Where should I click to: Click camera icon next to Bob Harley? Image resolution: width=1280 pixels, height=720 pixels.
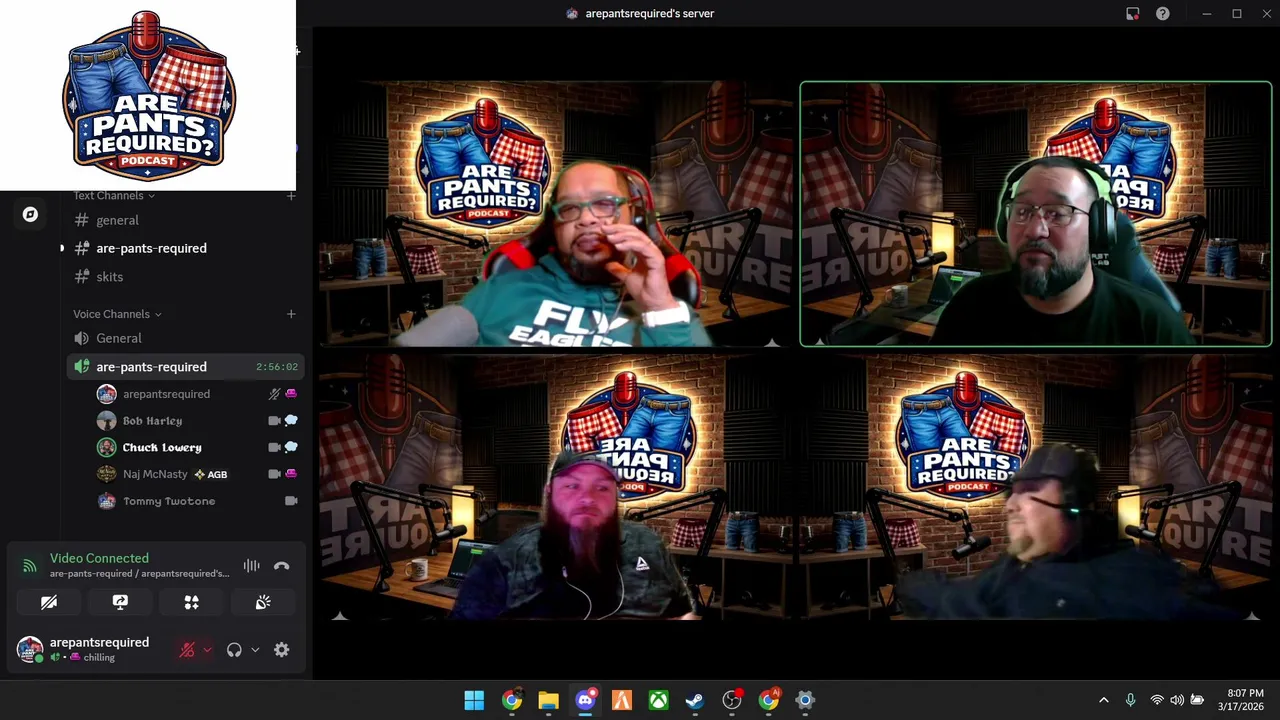[274, 421]
